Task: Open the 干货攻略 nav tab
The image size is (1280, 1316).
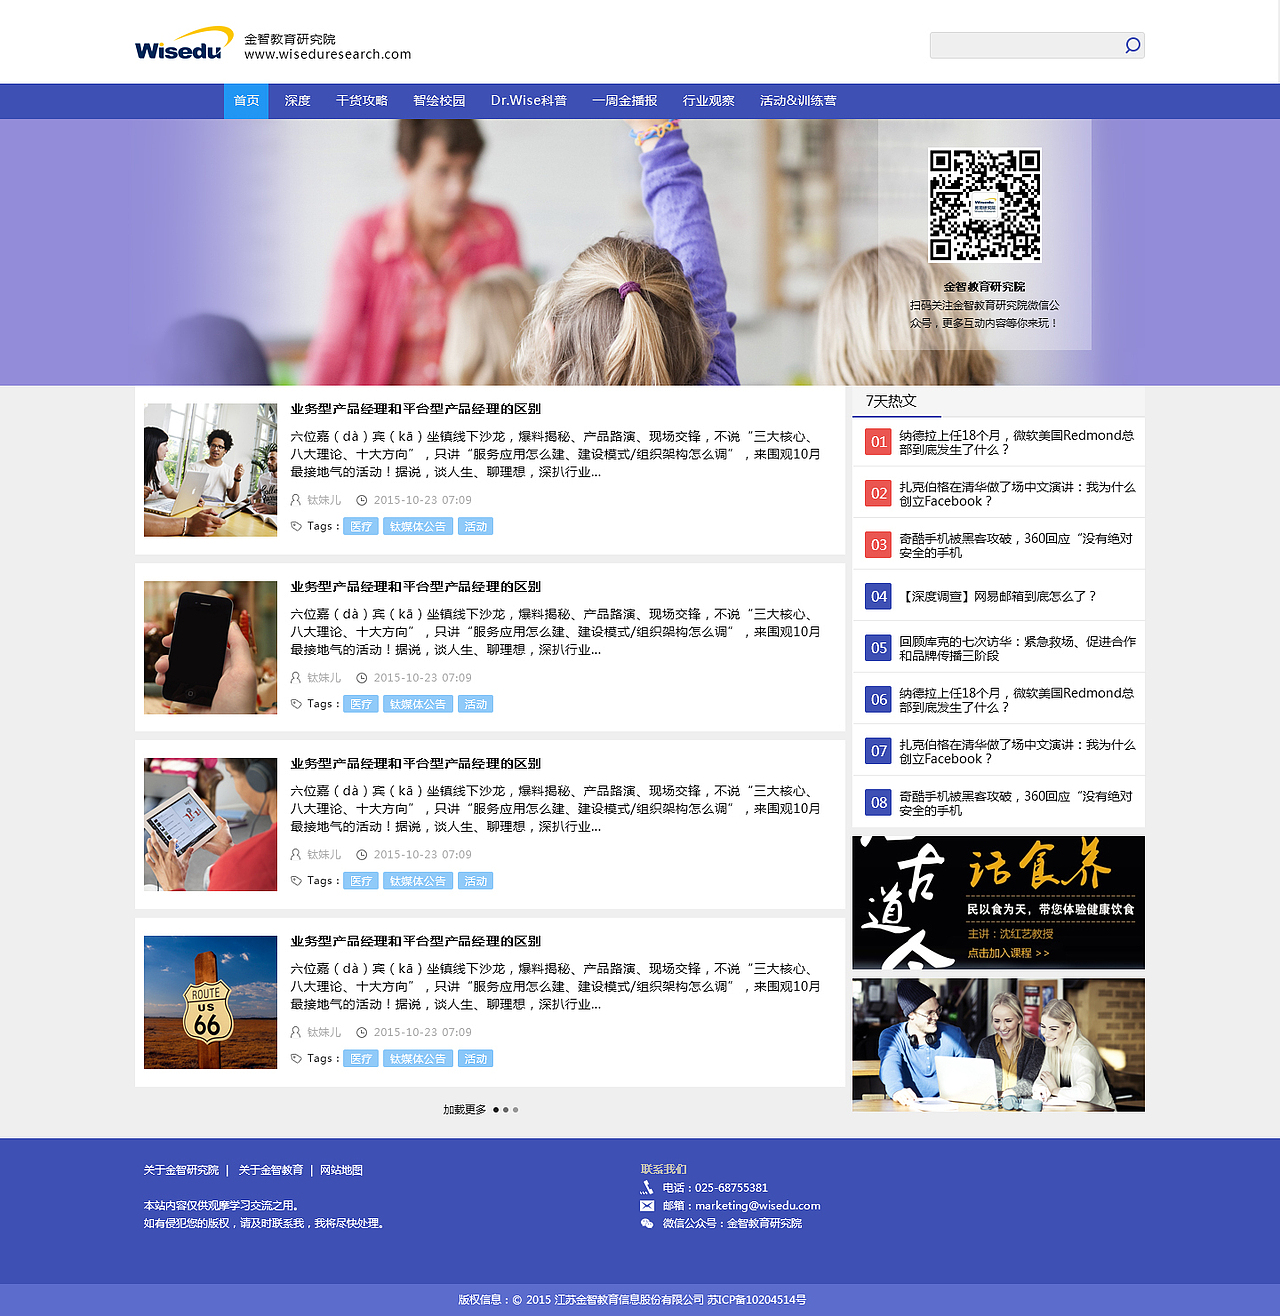Action: tap(362, 101)
